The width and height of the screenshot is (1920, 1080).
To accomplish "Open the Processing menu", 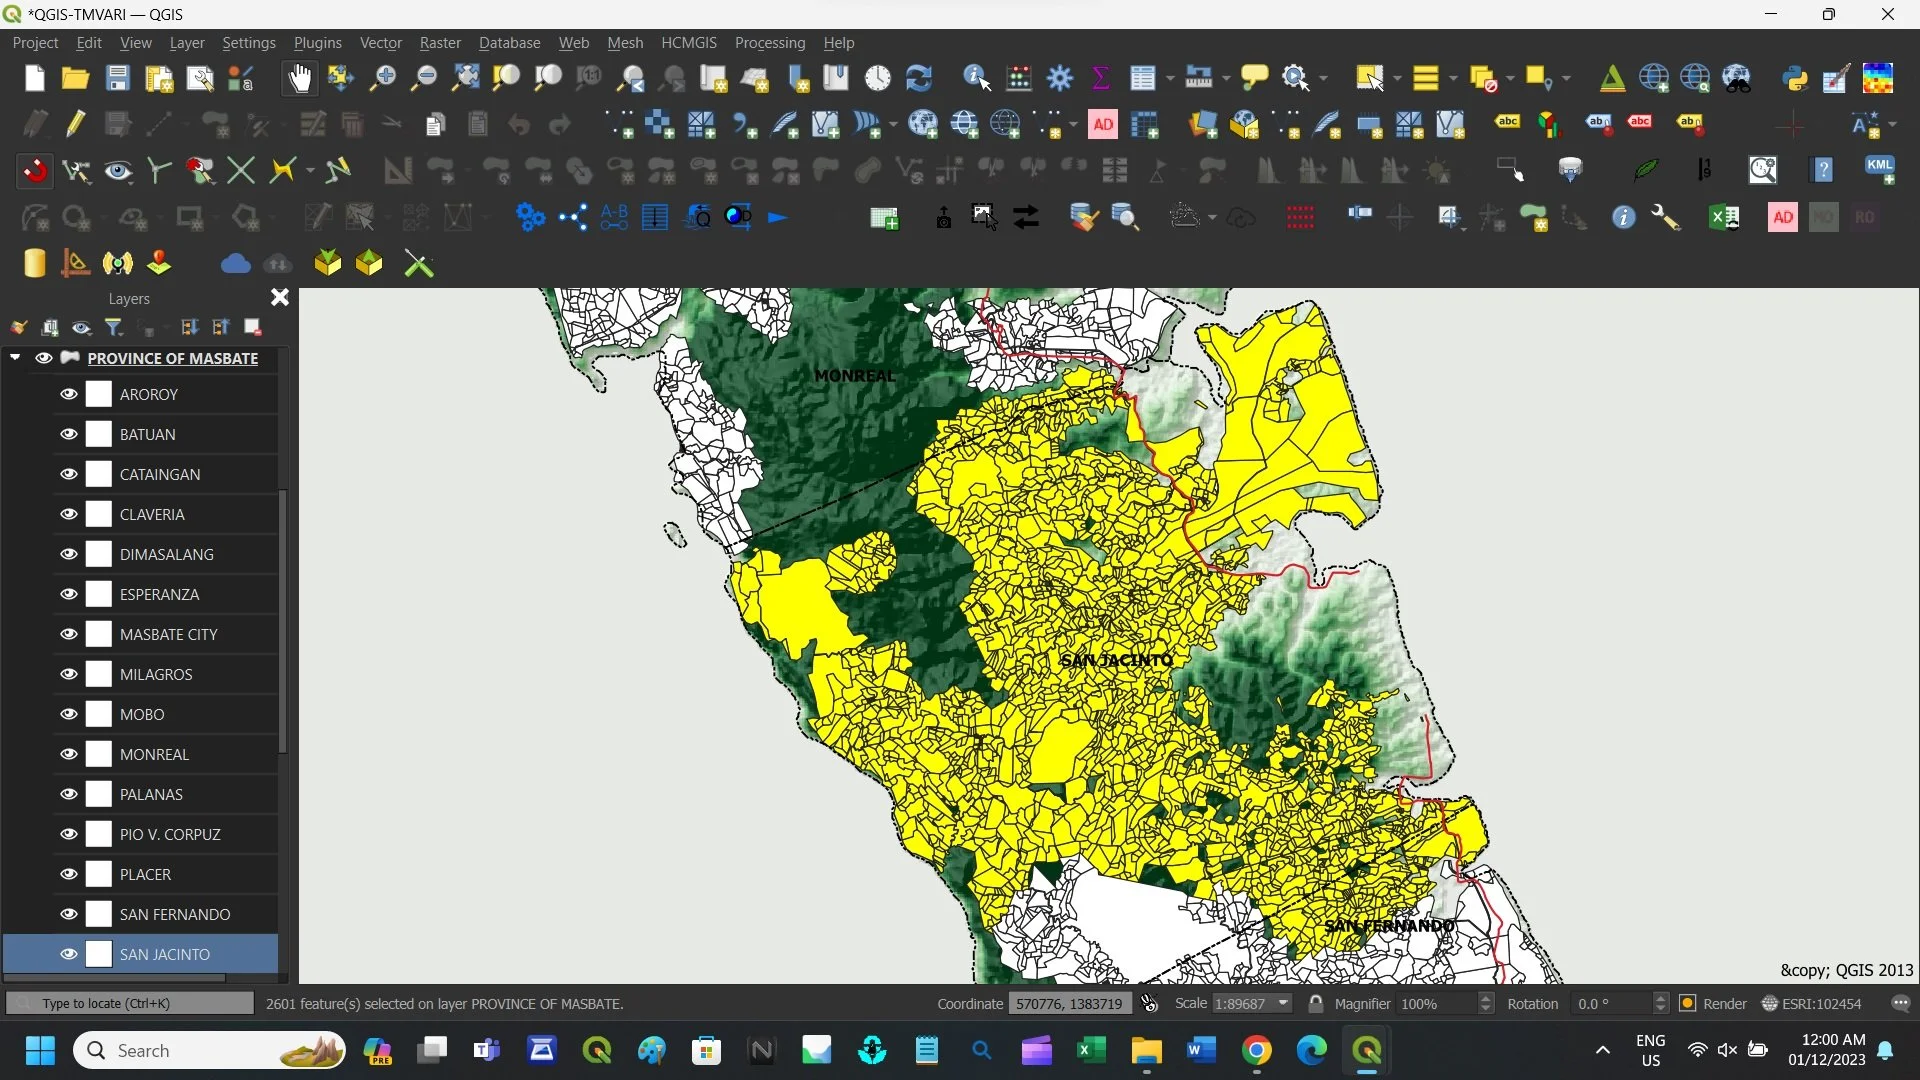I will [x=769, y=43].
